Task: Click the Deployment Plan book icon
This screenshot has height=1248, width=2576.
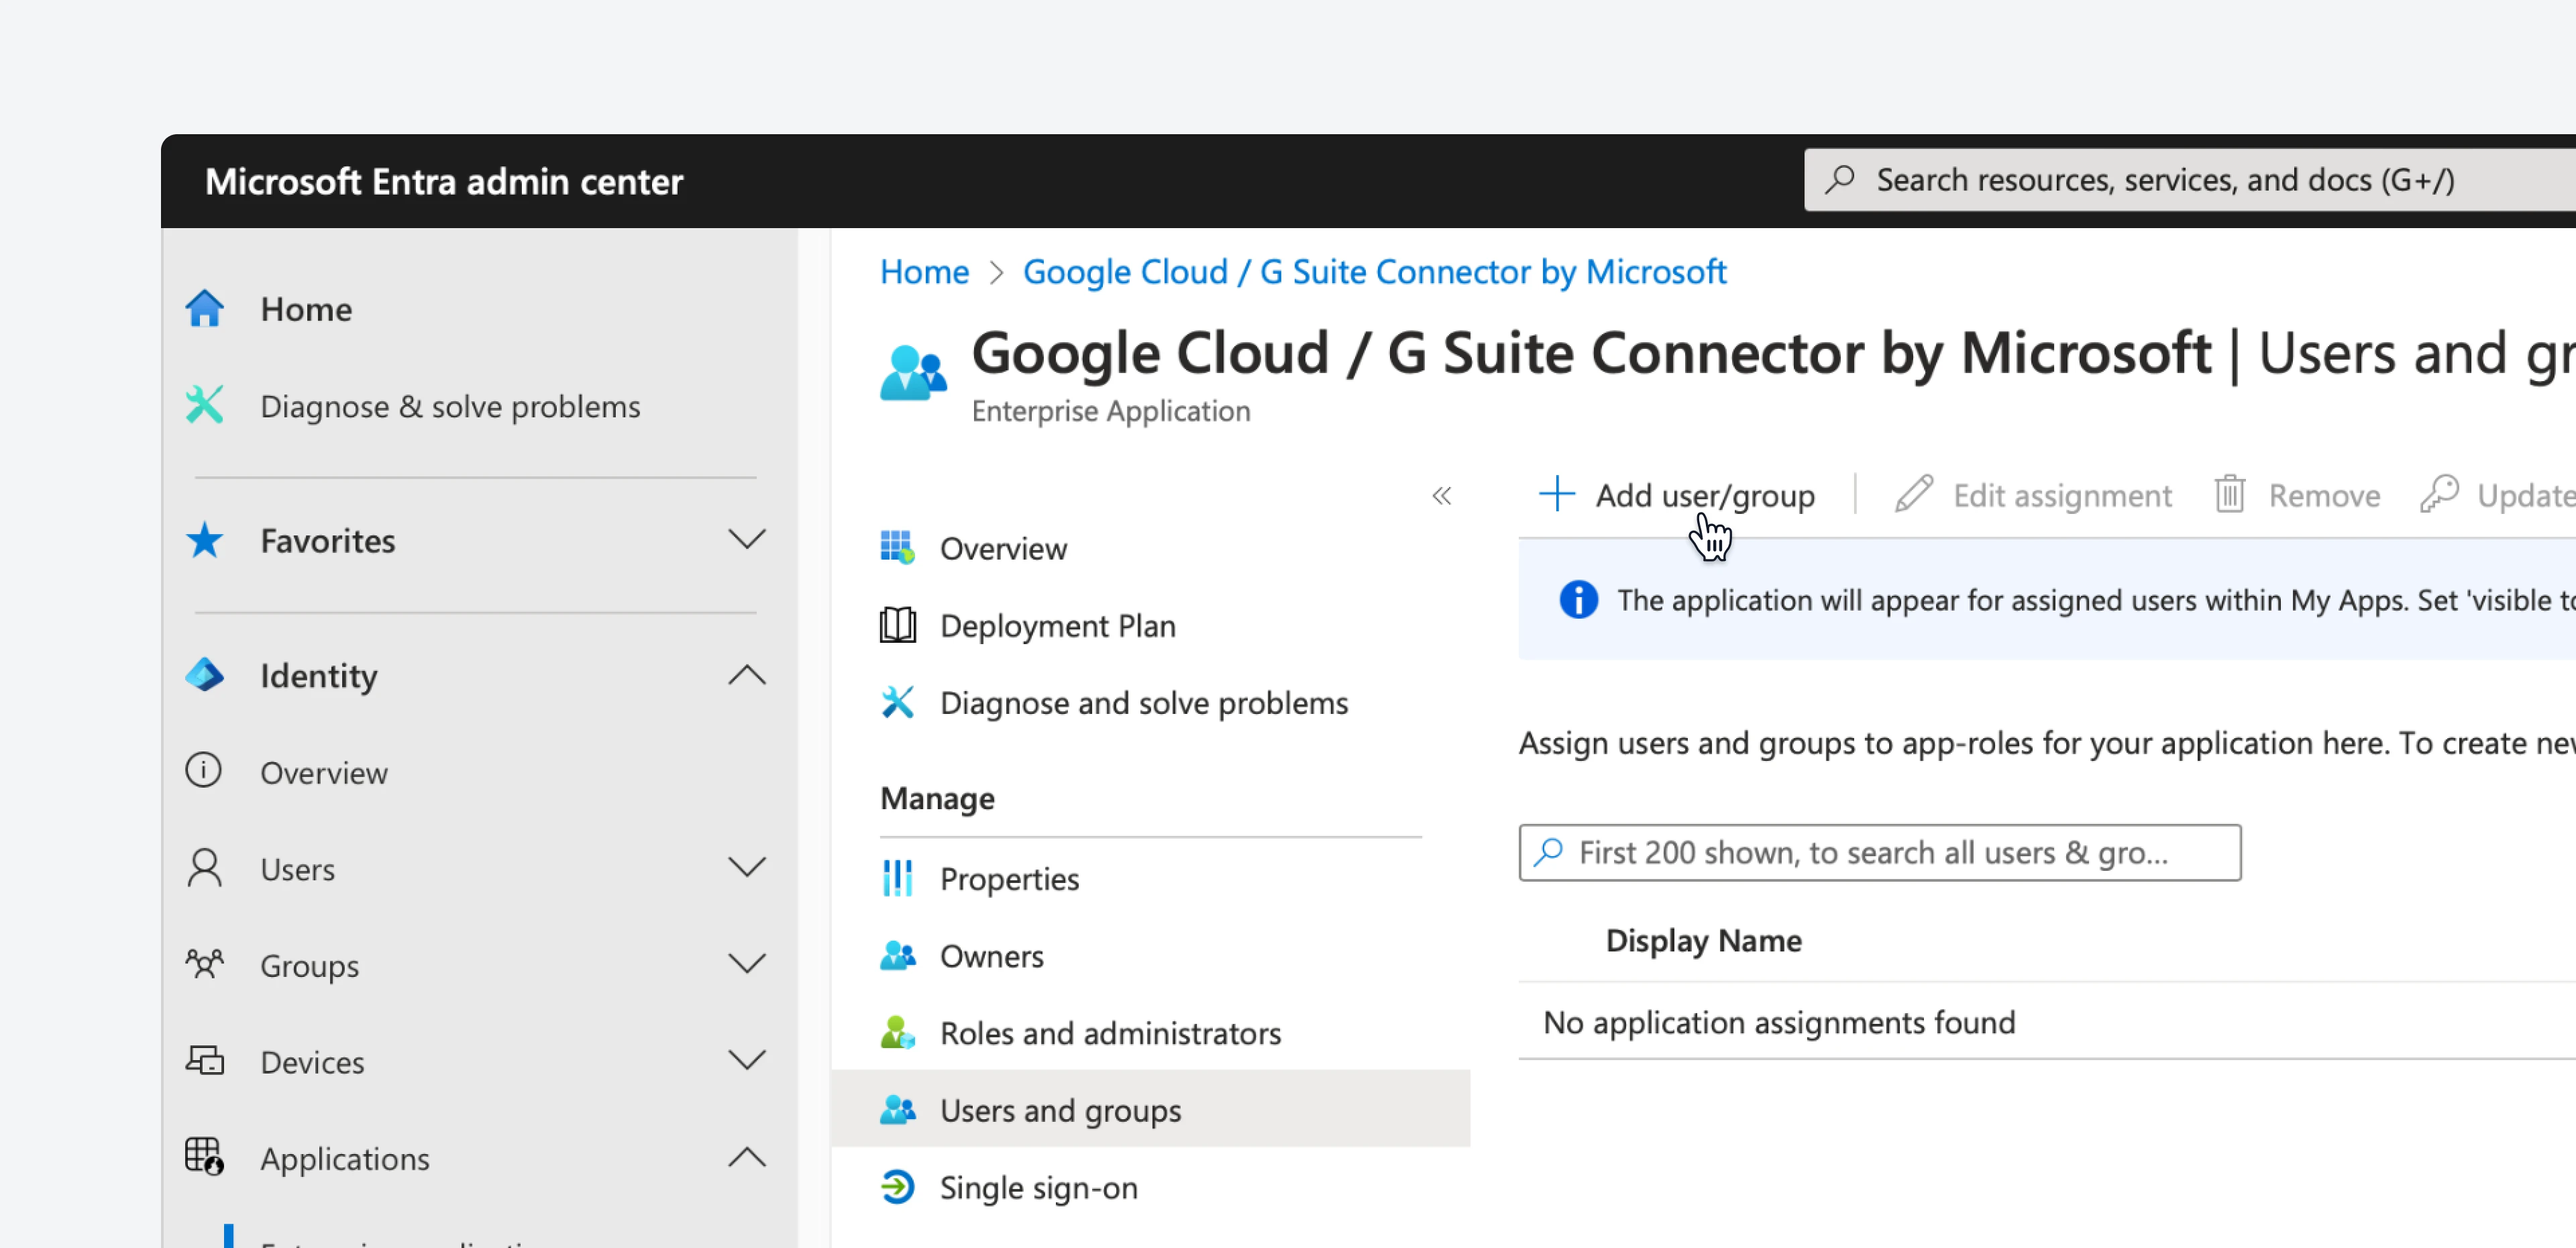Action: coord(897,625)
